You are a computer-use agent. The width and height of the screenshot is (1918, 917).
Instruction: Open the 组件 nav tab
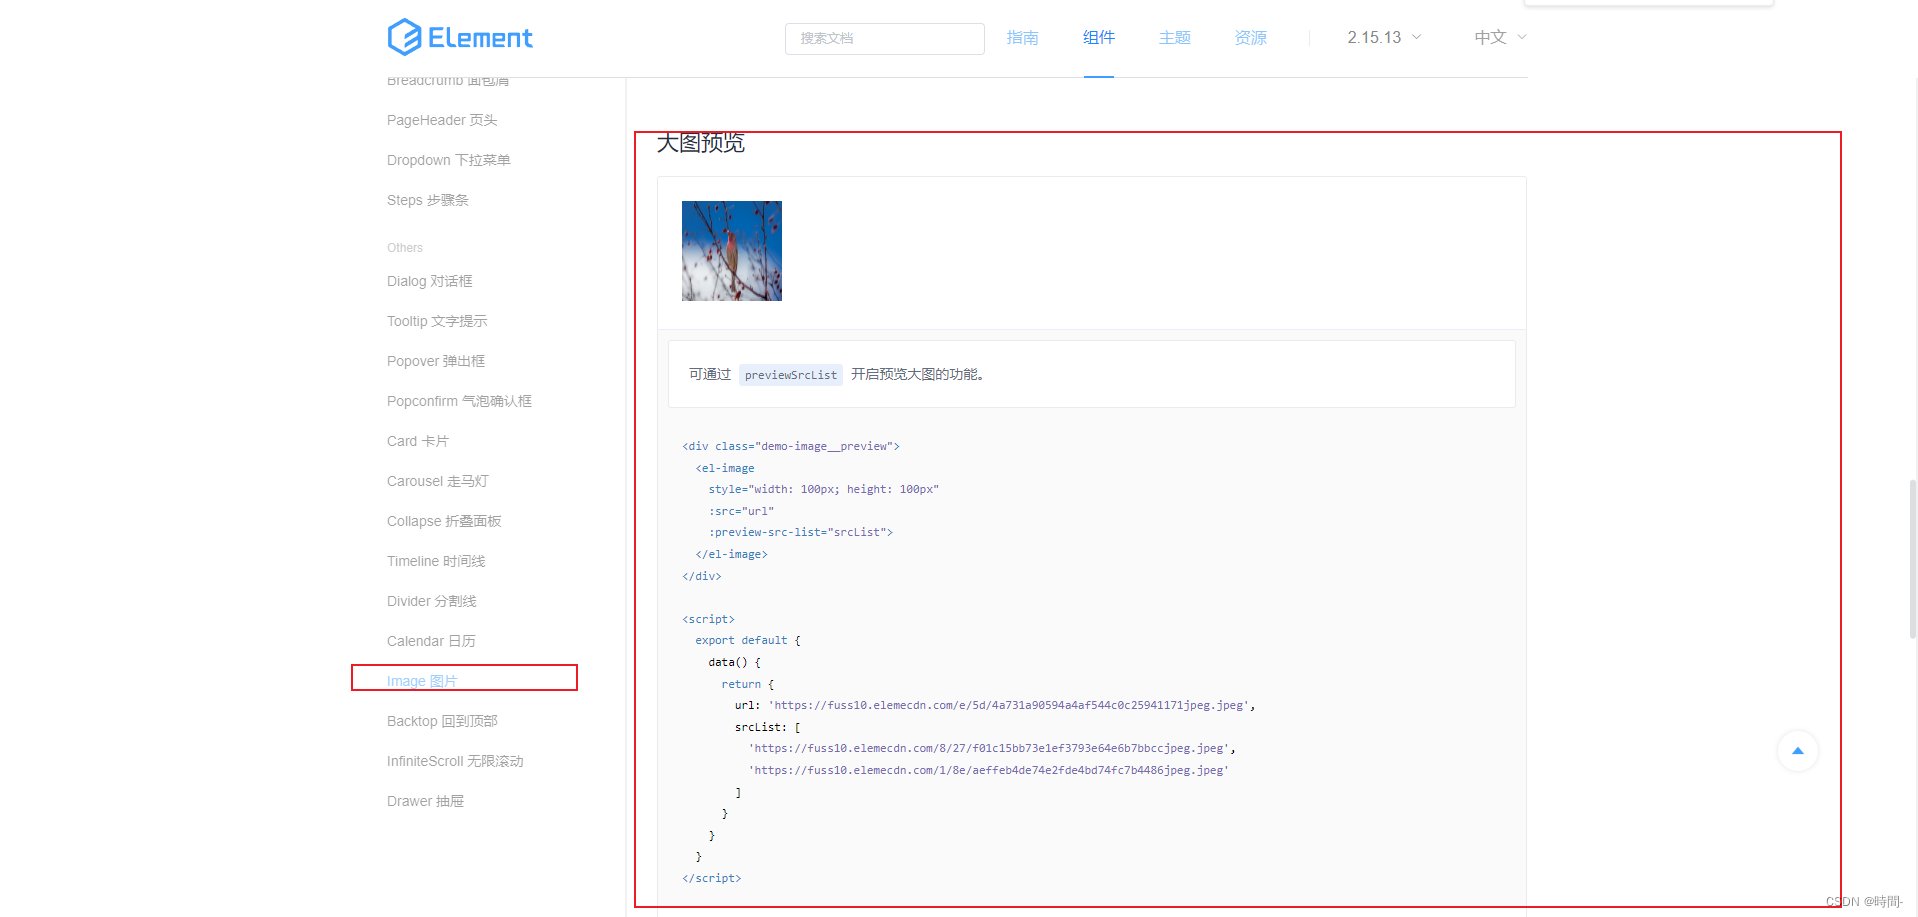[x=1098, y=37]
